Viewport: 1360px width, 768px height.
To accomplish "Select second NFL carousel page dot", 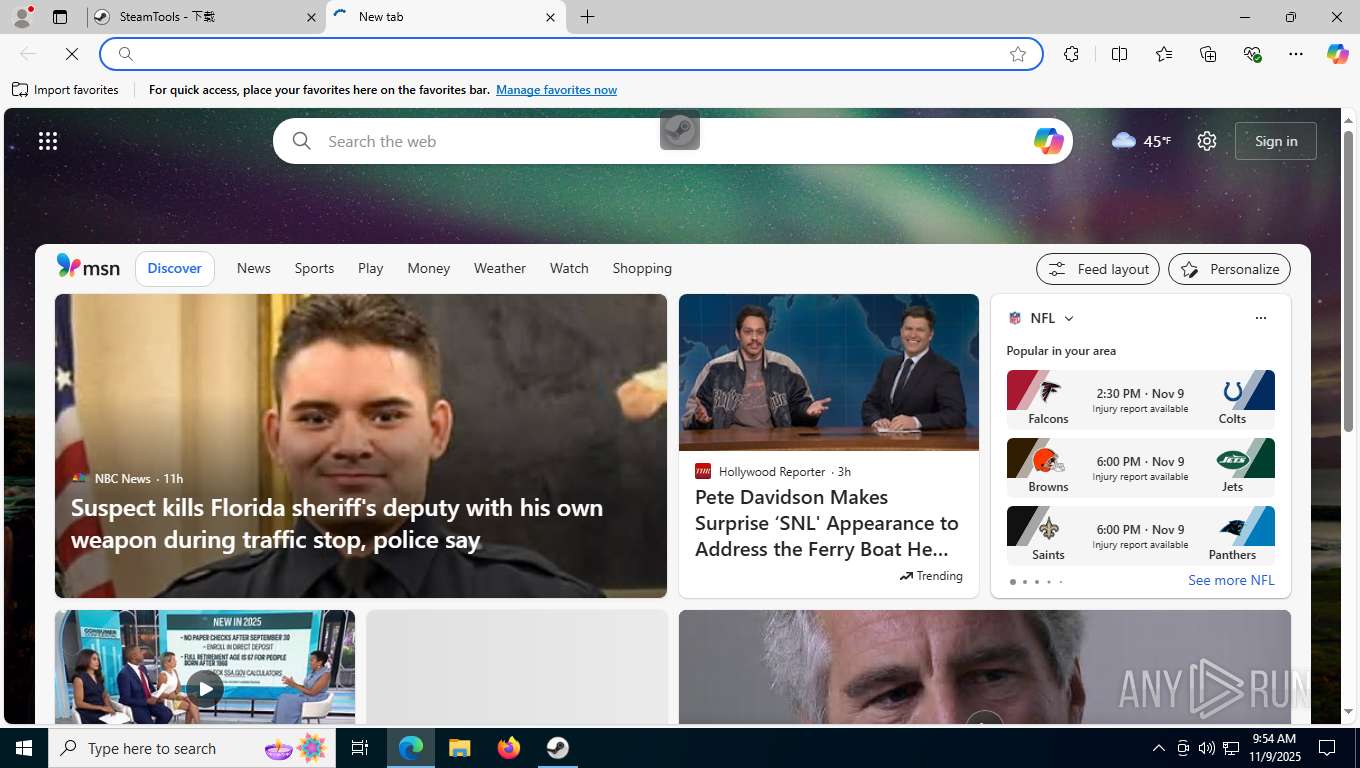I will coord(1024,582).
